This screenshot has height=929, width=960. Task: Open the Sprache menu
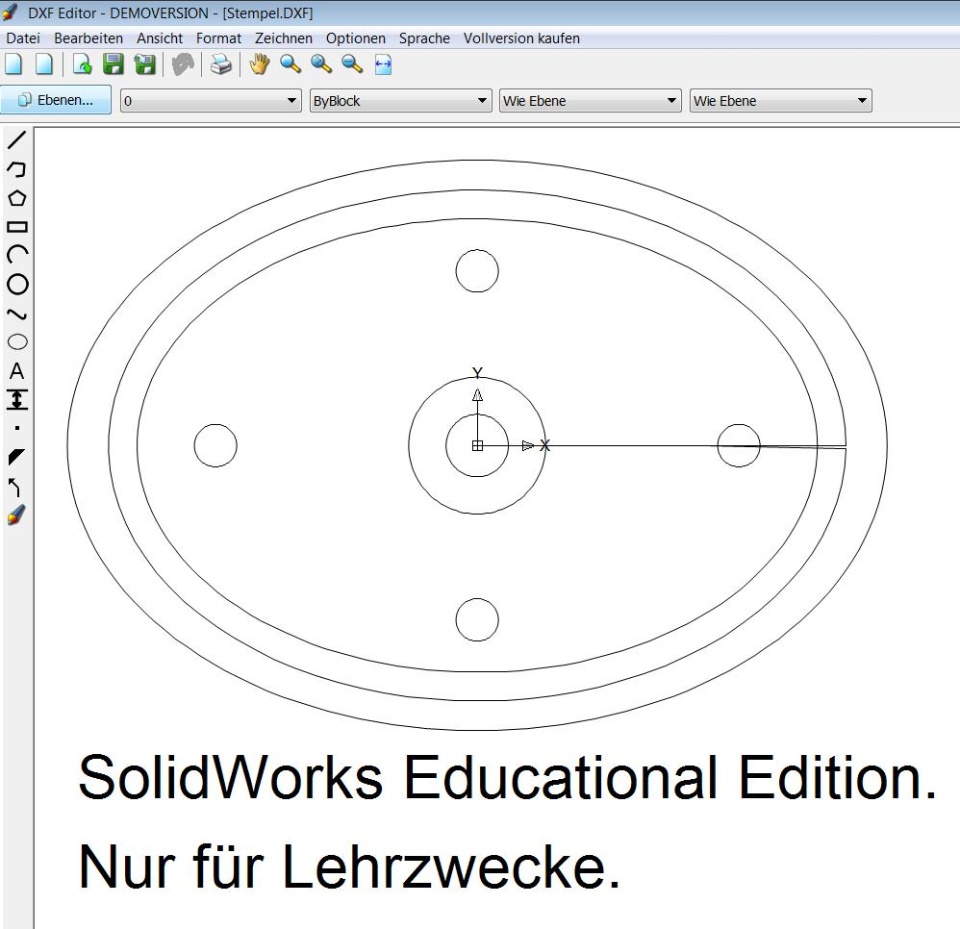(424, 38)
